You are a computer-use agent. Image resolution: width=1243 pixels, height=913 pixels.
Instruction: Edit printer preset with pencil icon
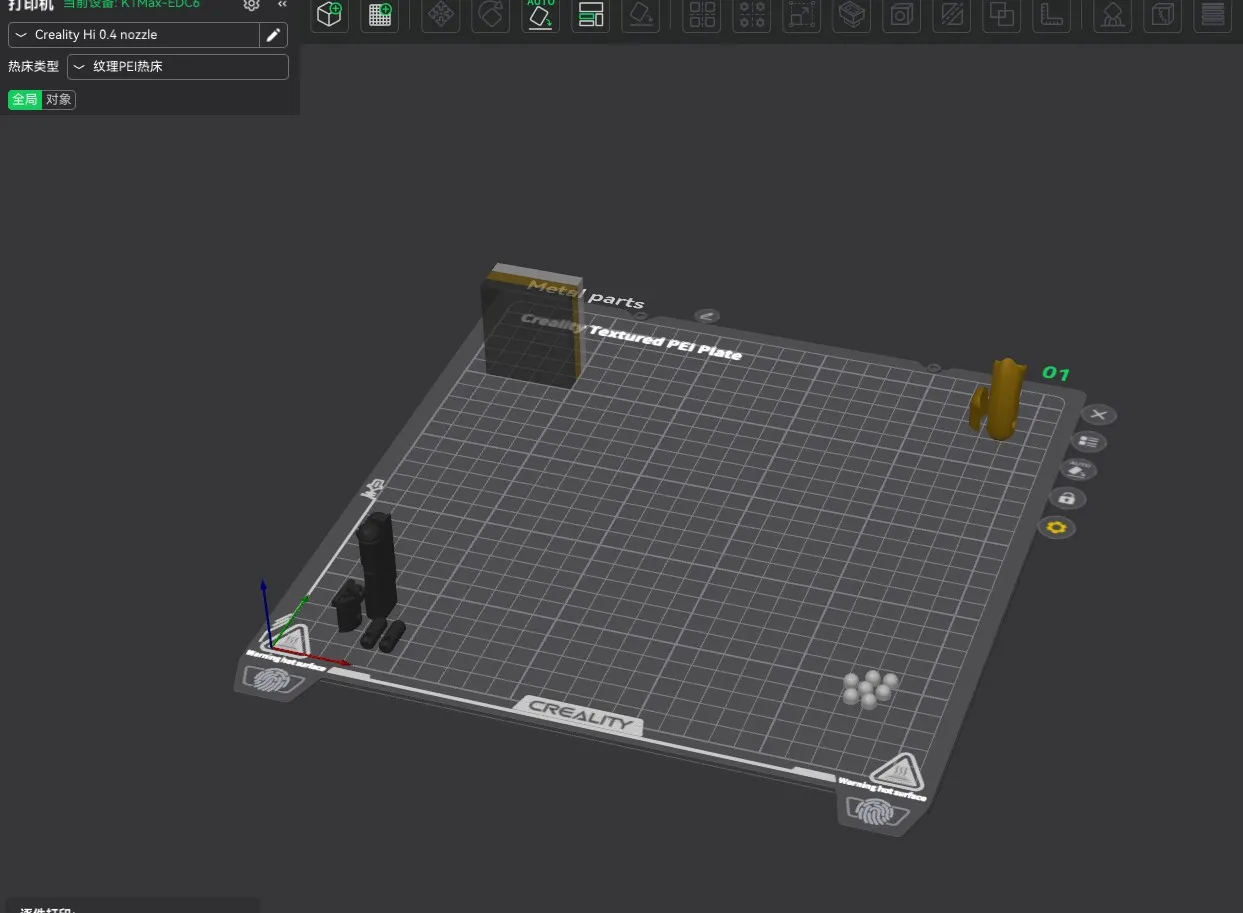click(x=273, y=35)
